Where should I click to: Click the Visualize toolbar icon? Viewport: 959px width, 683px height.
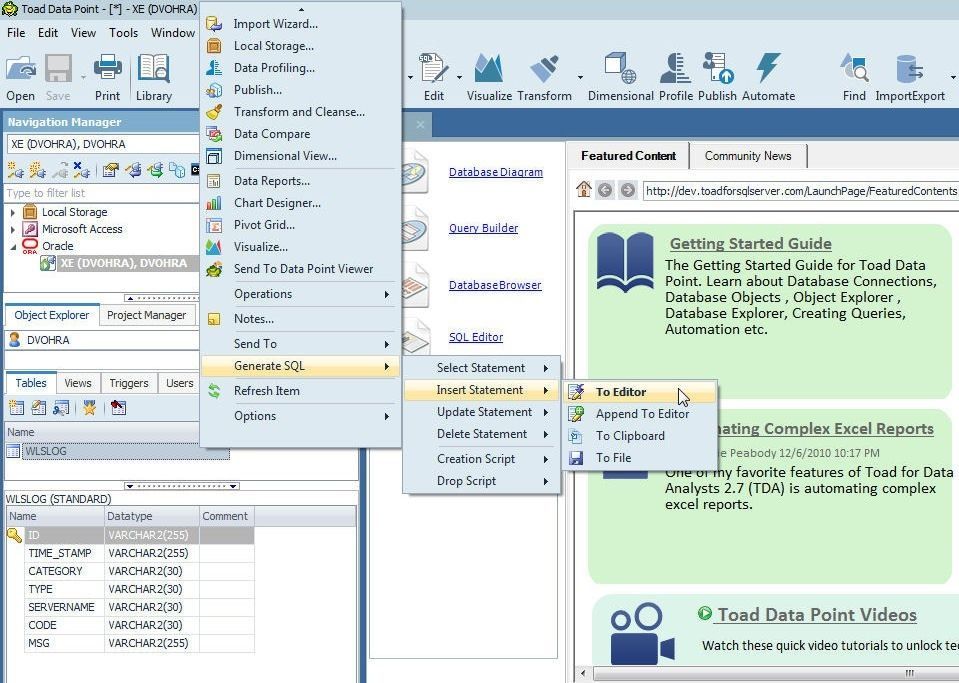pos(489,68)
